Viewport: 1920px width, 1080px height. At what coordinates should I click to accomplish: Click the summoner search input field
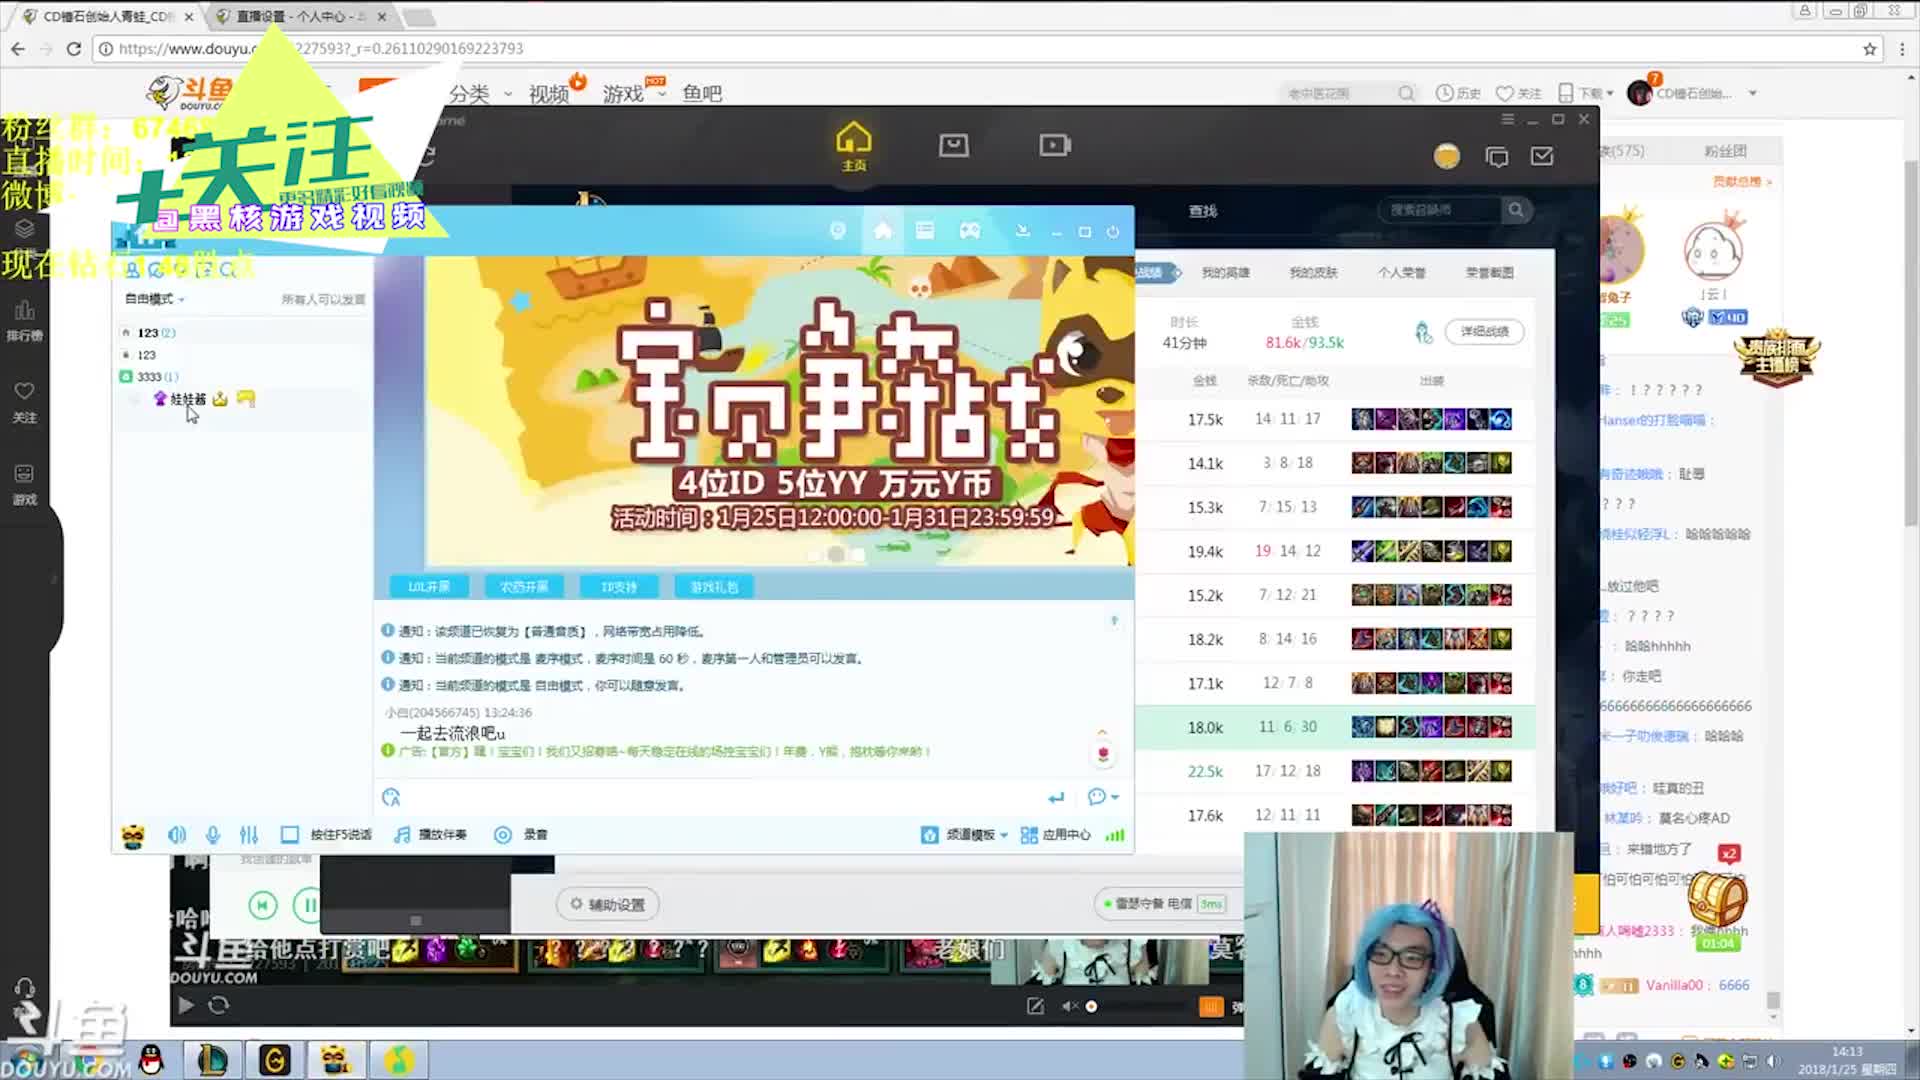coord(1440,210)
